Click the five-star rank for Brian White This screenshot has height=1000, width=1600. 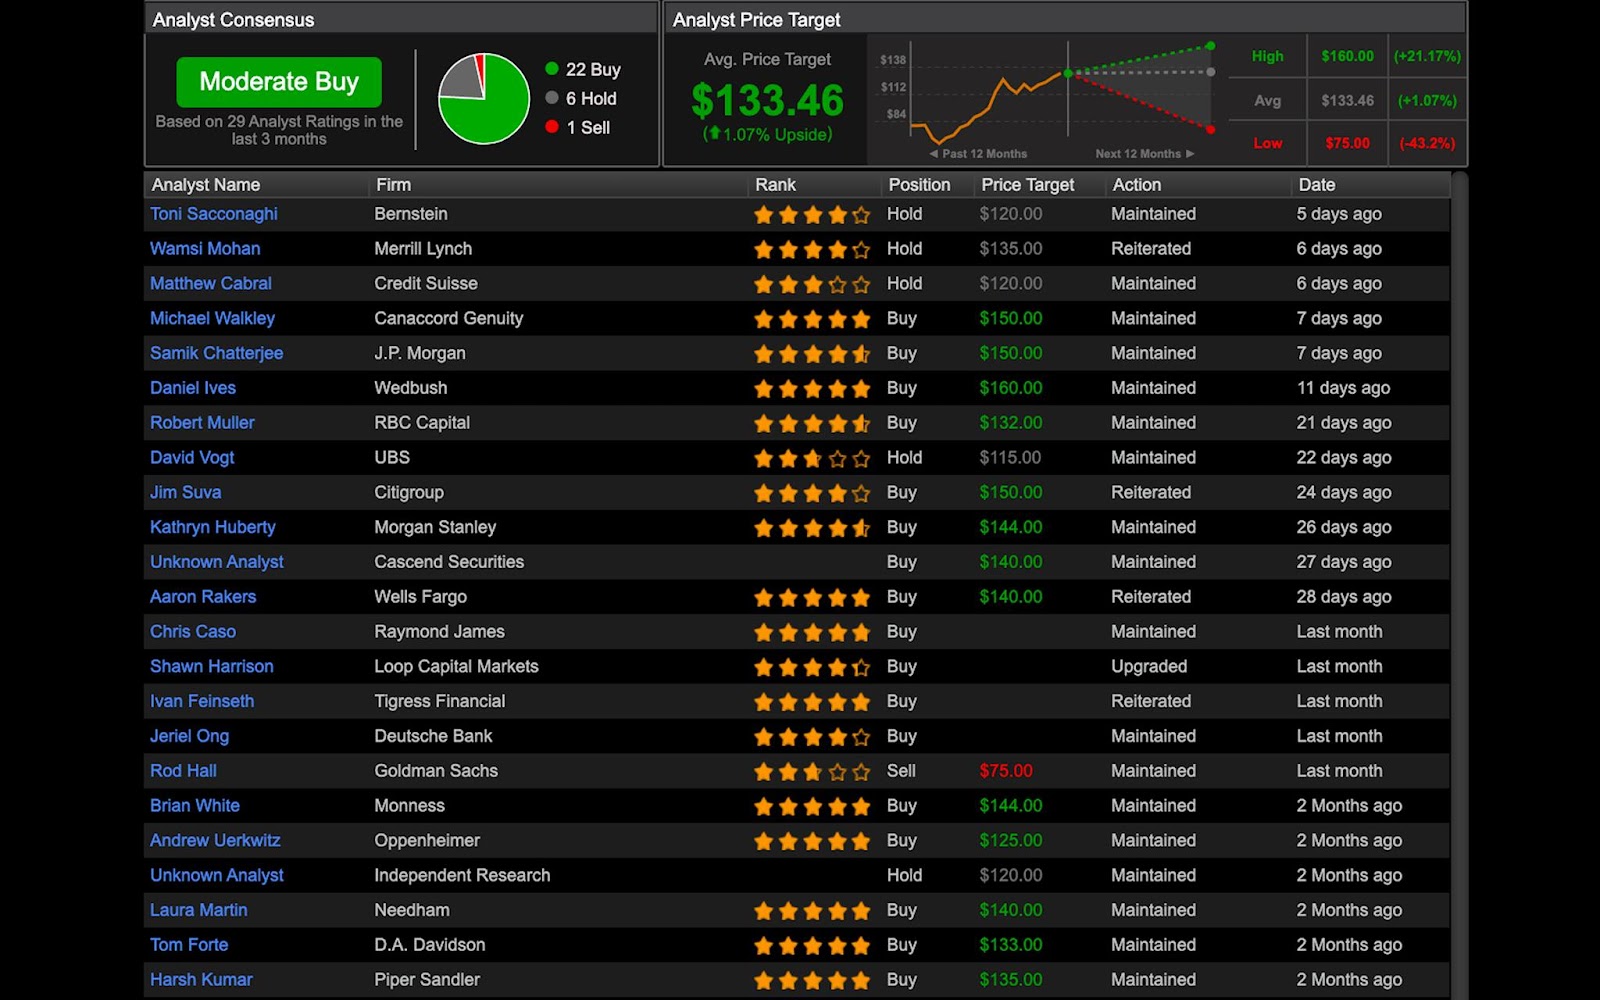pos(812,807)
